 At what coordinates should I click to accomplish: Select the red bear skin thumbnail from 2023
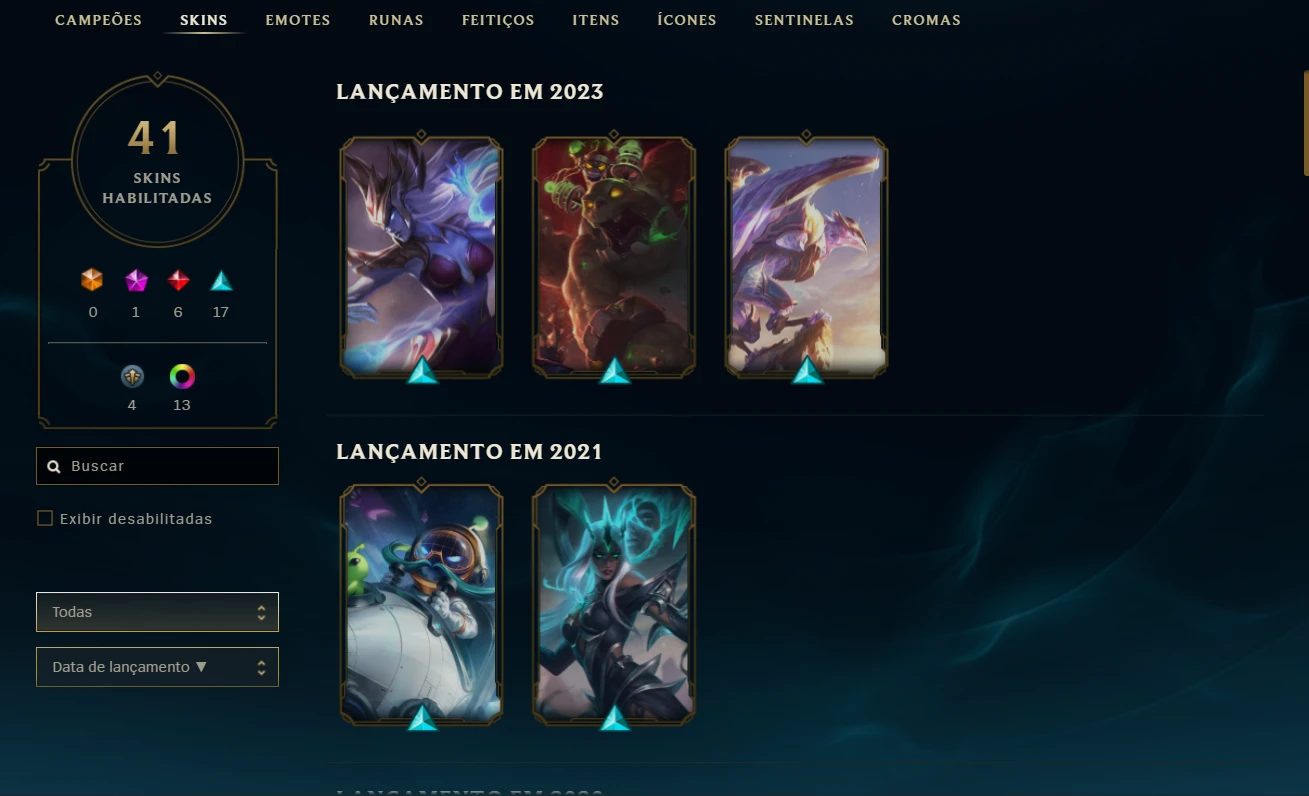coord(614,256)
